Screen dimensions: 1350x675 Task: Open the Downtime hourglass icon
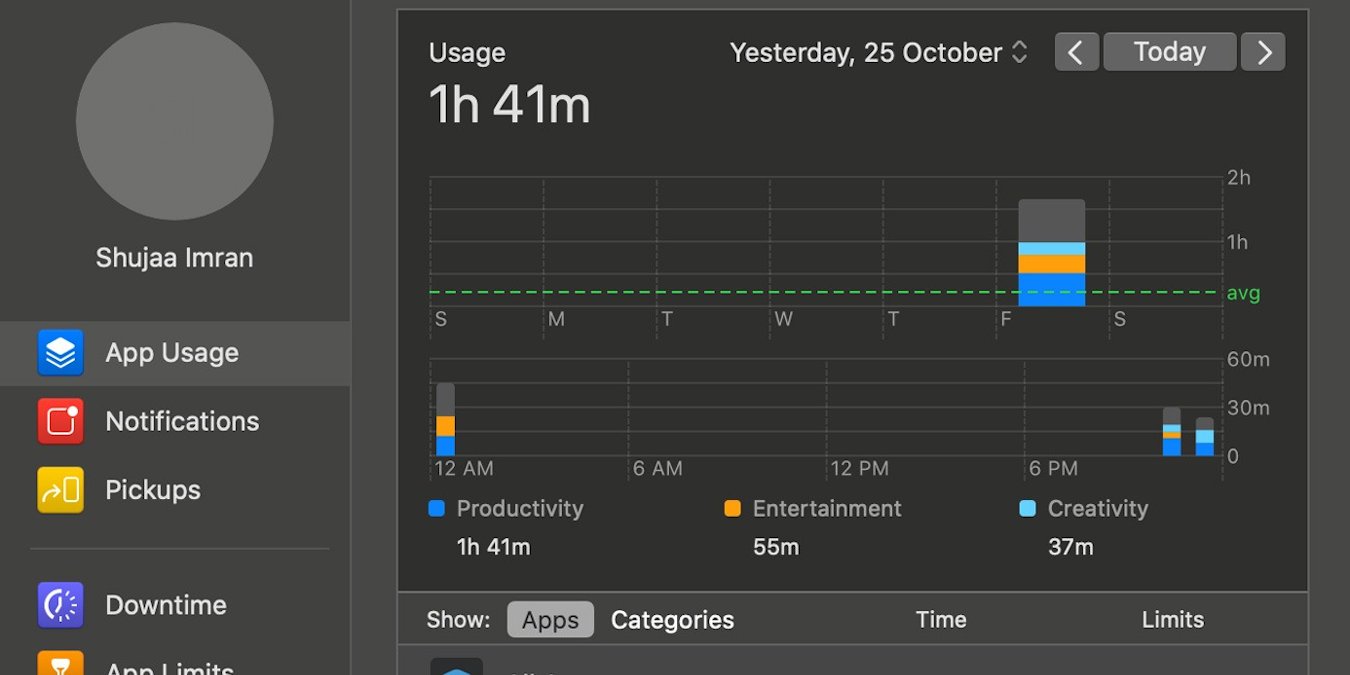[62, 604]
